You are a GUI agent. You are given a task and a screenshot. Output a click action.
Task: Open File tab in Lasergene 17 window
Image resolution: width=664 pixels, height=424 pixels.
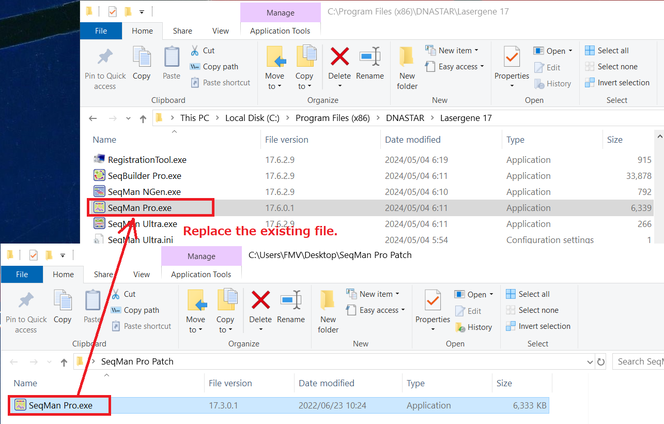click(x=101, y=31)
